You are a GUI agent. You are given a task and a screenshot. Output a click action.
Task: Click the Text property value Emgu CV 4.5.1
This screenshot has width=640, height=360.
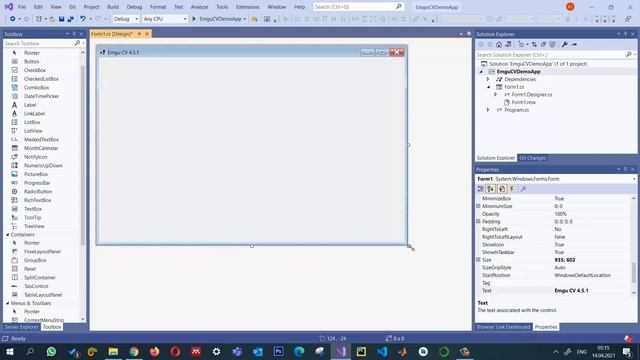pos(571,291)
